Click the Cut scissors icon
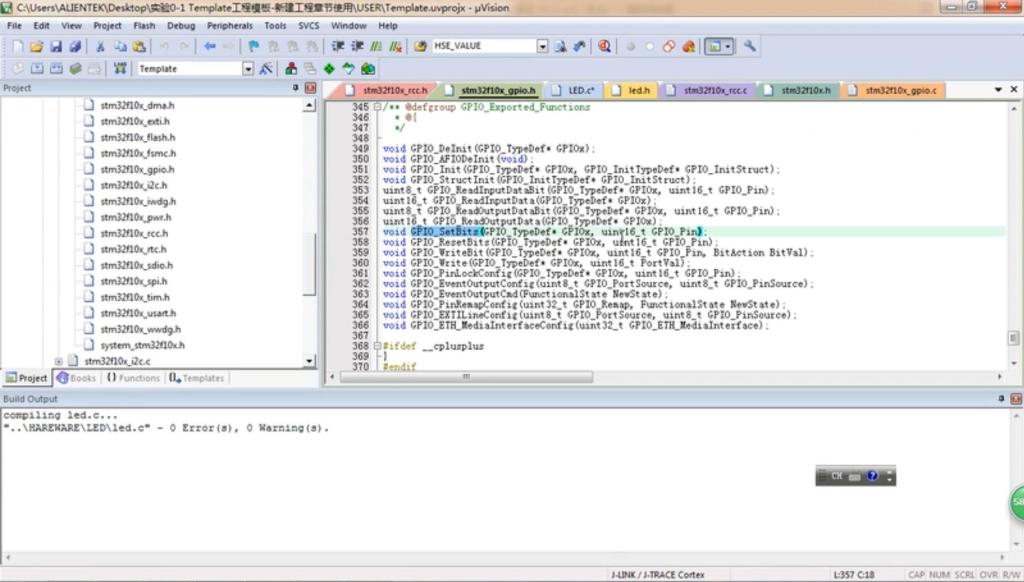The height and width of the screenshot is (582, 1024). click(100, 46)
